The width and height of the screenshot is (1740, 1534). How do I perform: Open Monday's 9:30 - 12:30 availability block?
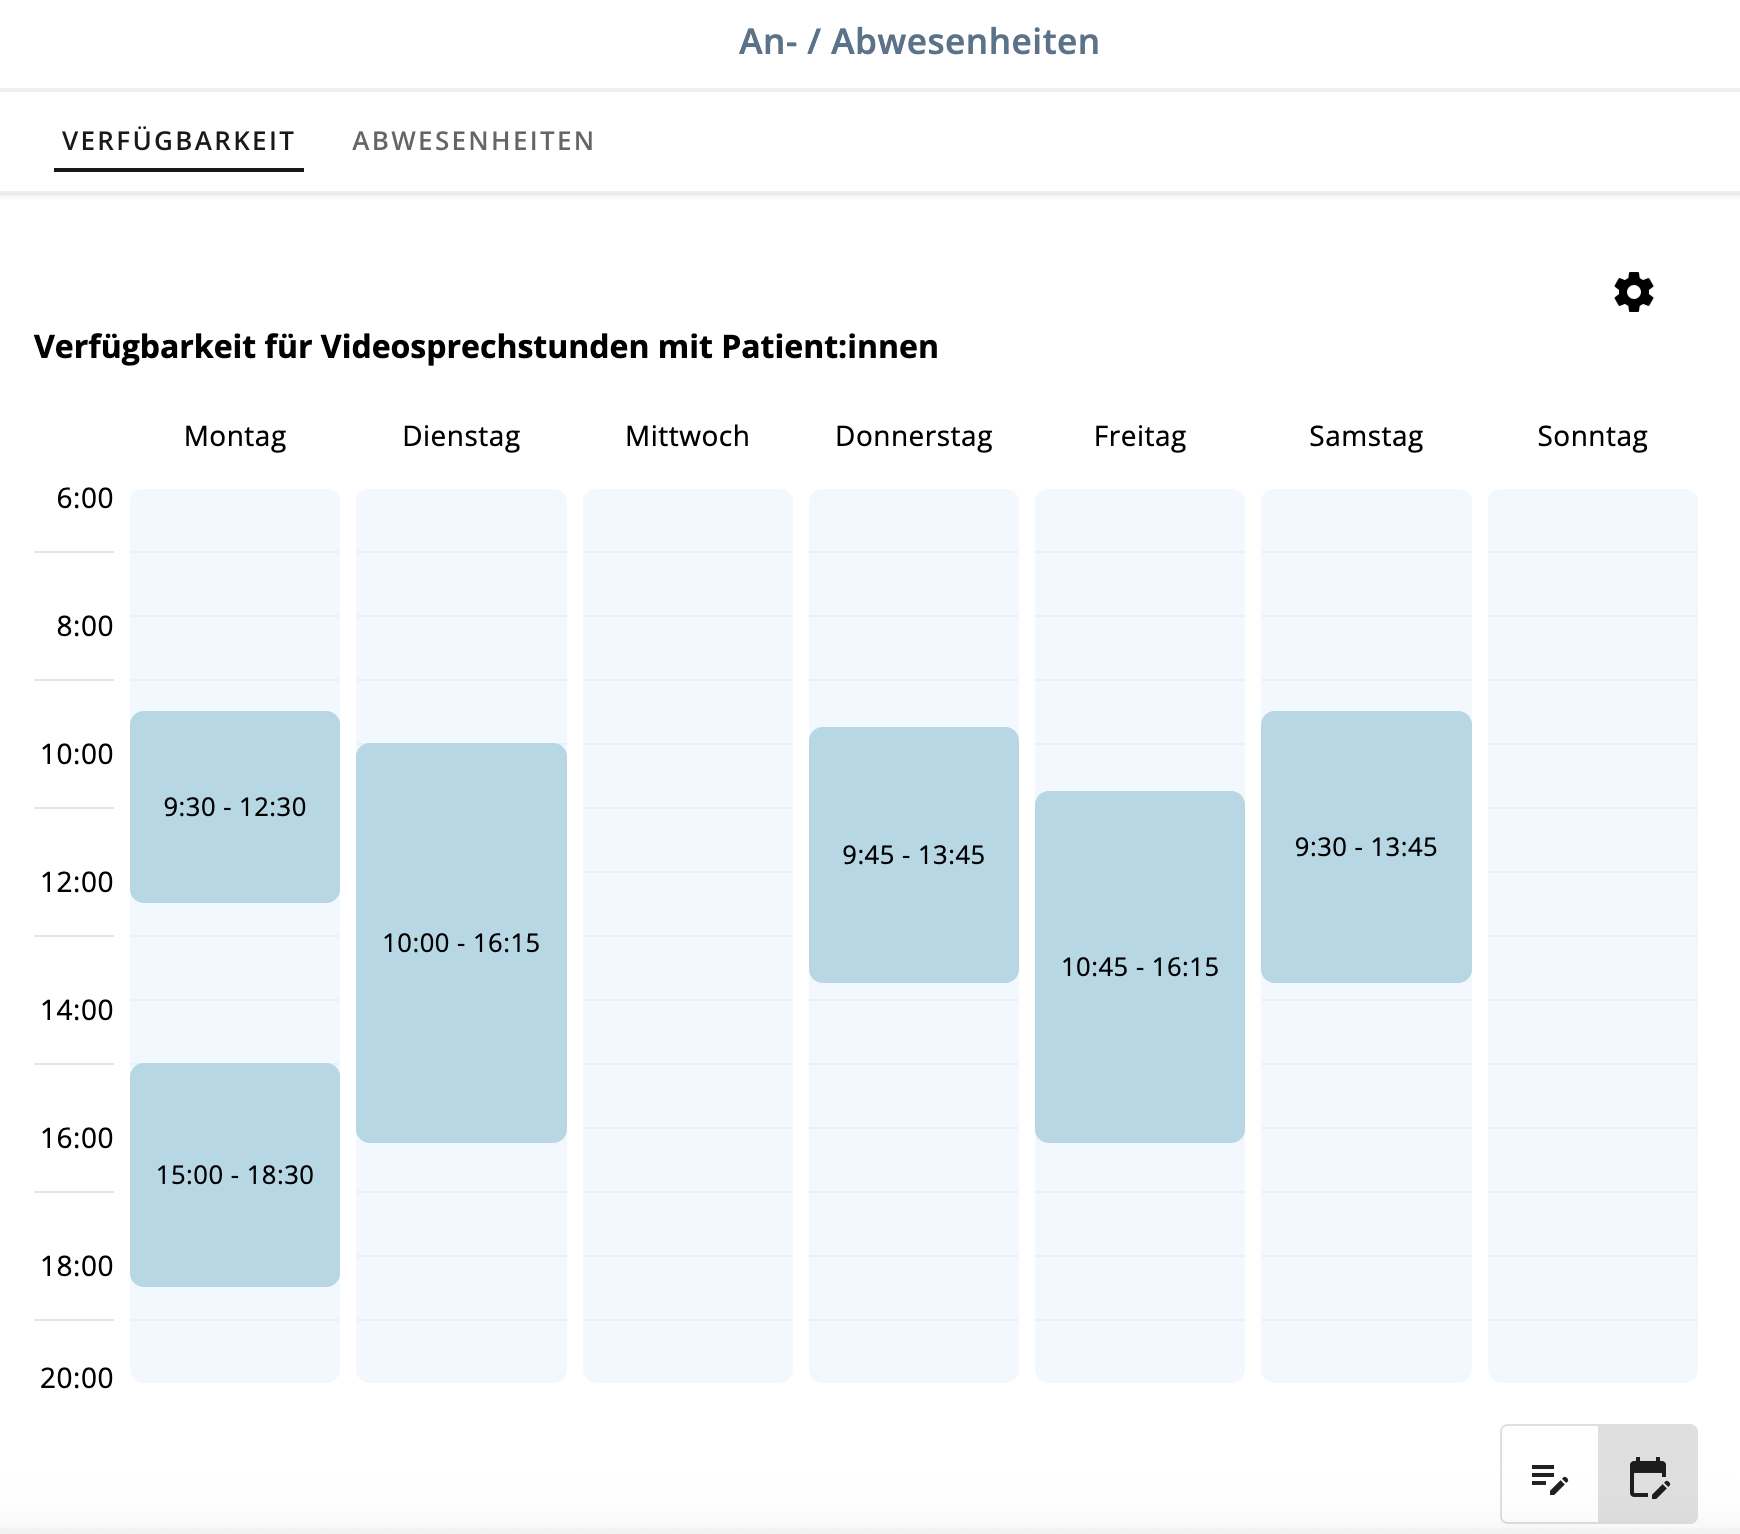pyautogui.click(x=234, y=807)
